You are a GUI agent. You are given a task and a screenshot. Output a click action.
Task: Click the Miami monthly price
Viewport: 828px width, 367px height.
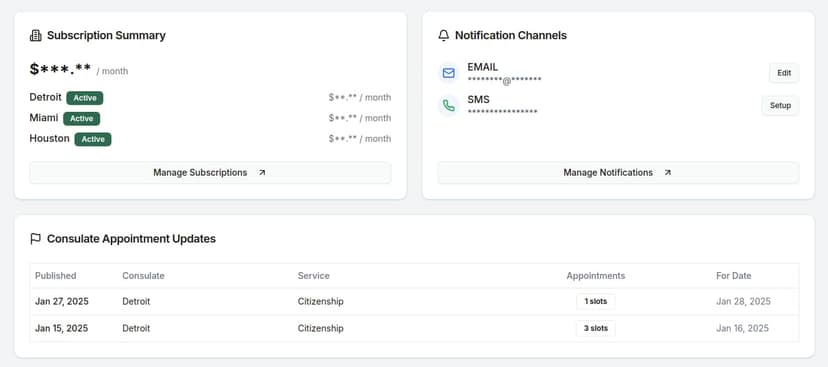(x=360, y=118)
